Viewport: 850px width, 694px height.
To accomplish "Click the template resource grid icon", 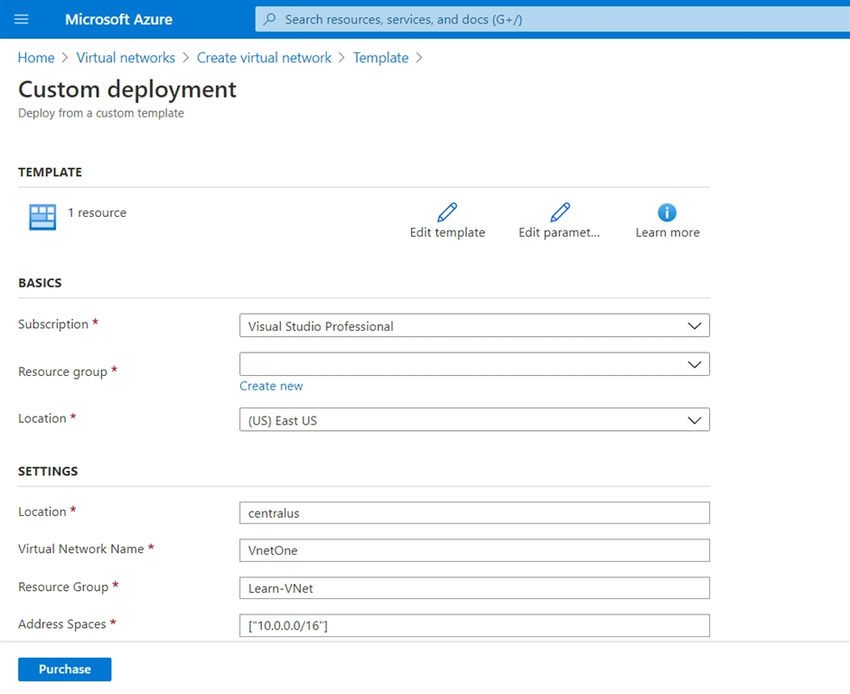I will 41,217.
